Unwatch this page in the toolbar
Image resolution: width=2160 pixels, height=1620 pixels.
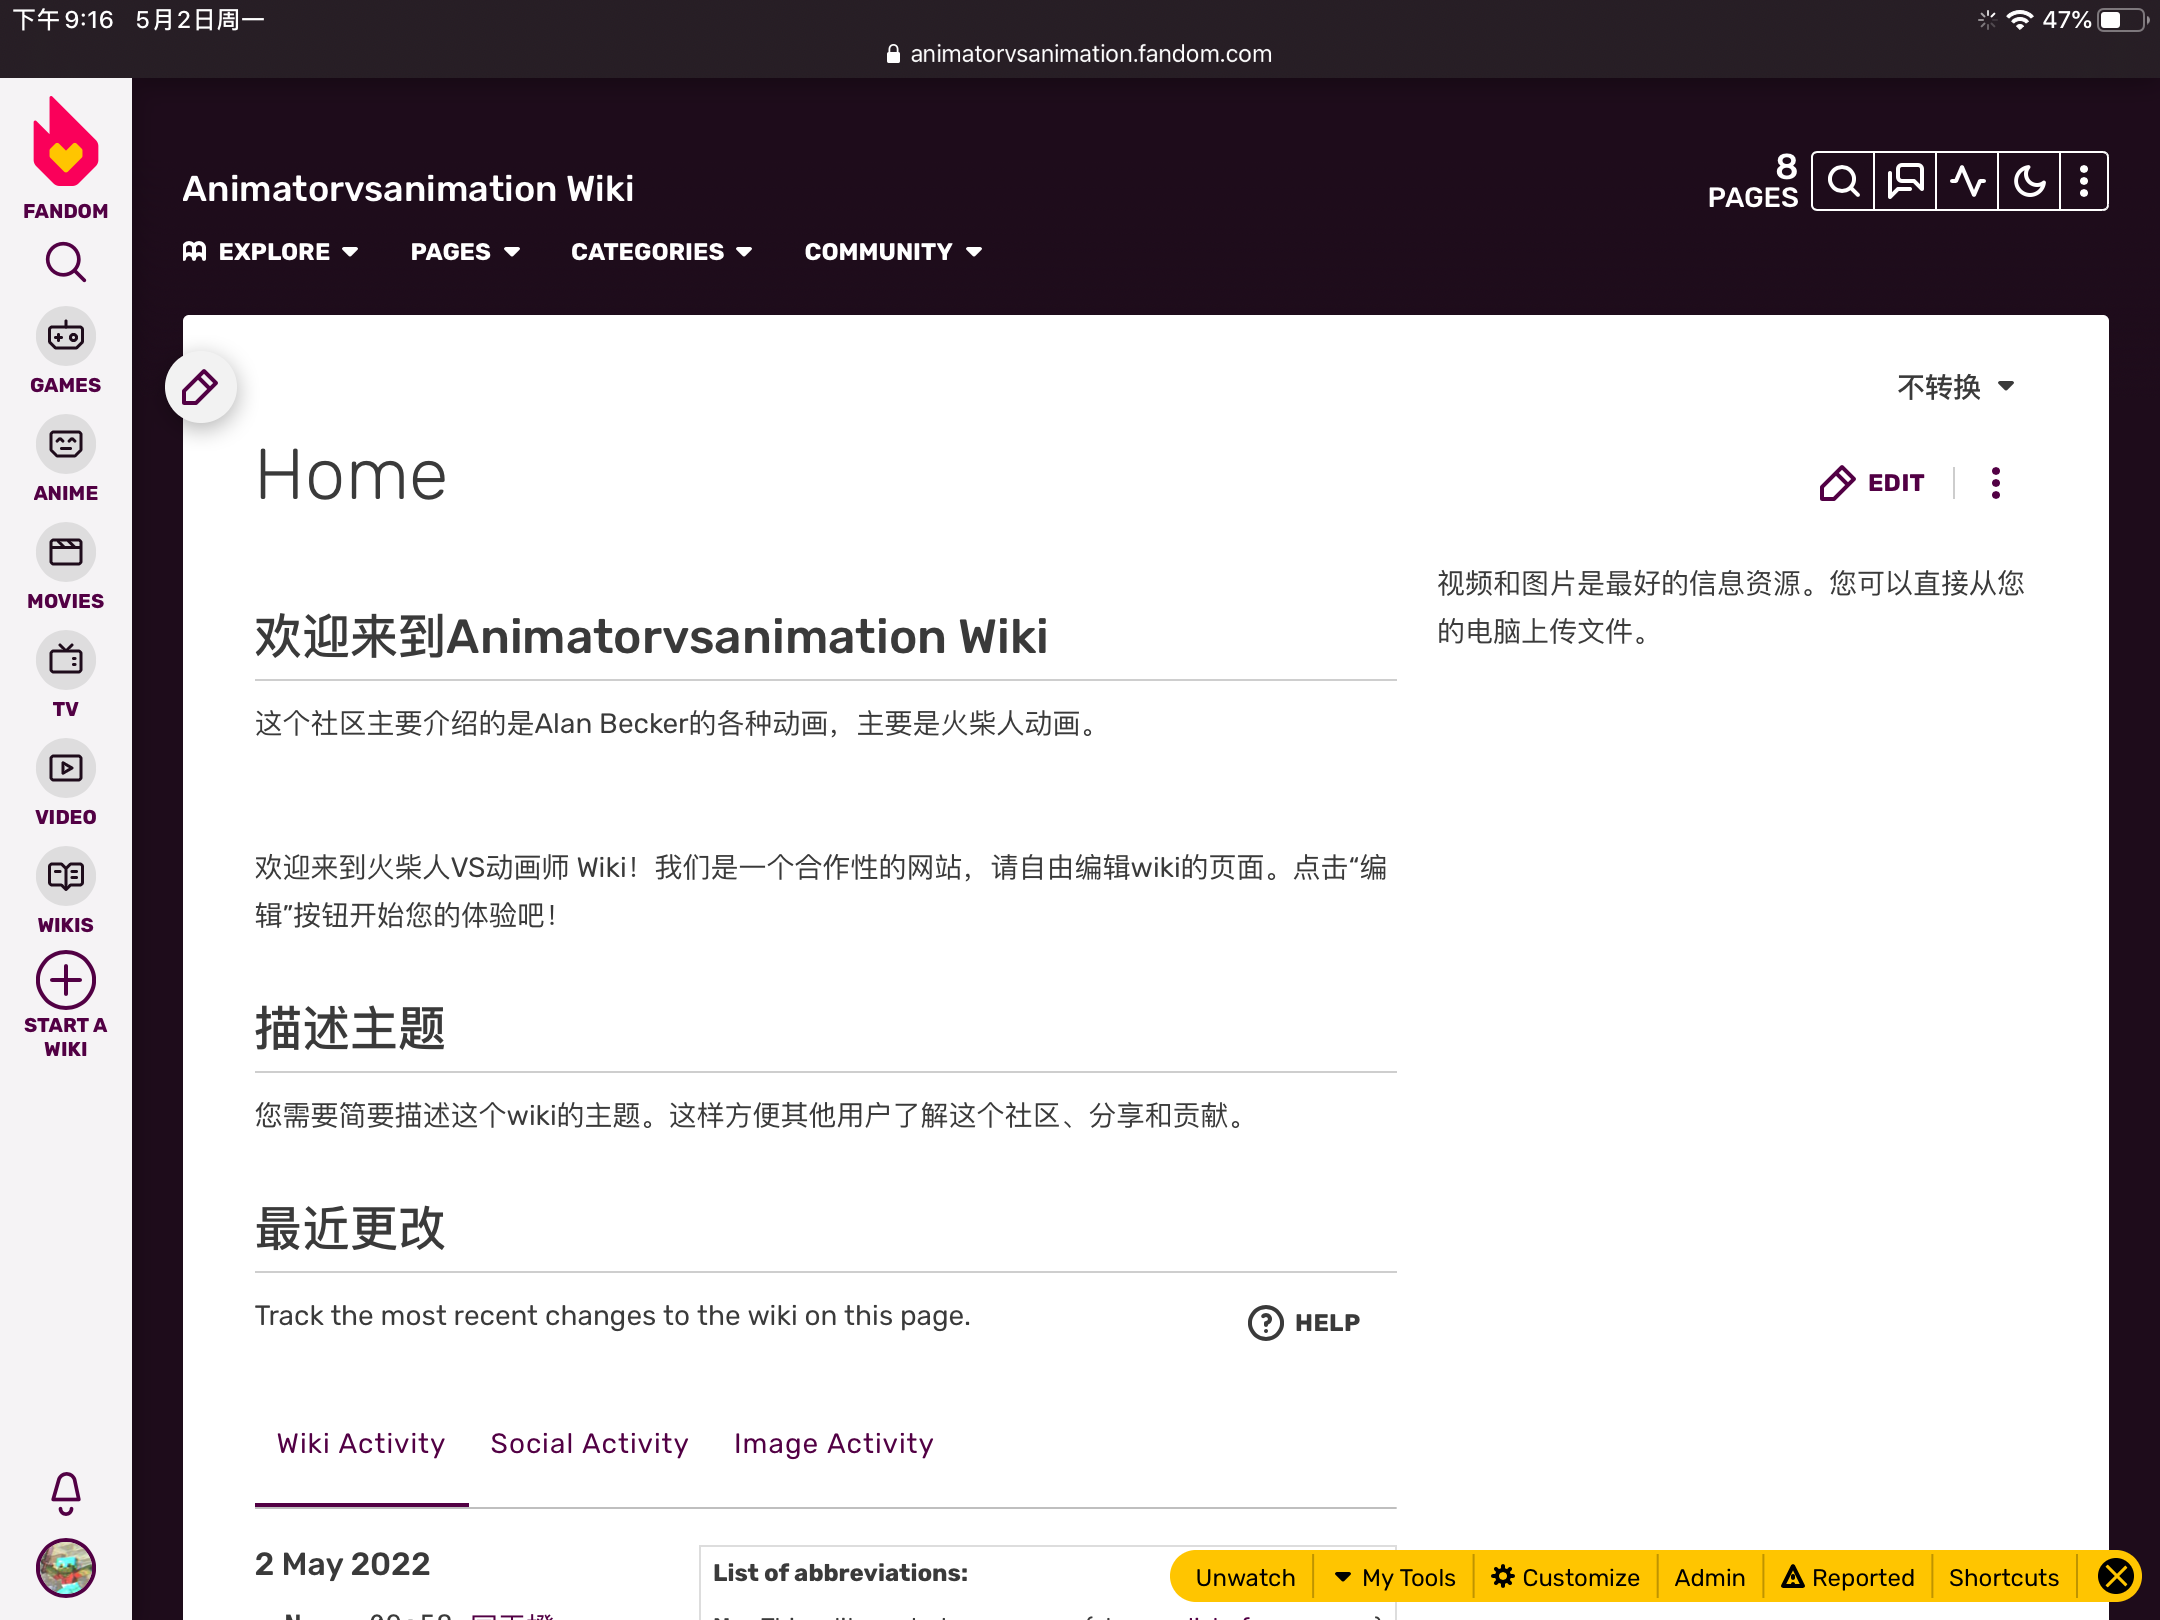pyautogui.click(x=1245, y=1577)
